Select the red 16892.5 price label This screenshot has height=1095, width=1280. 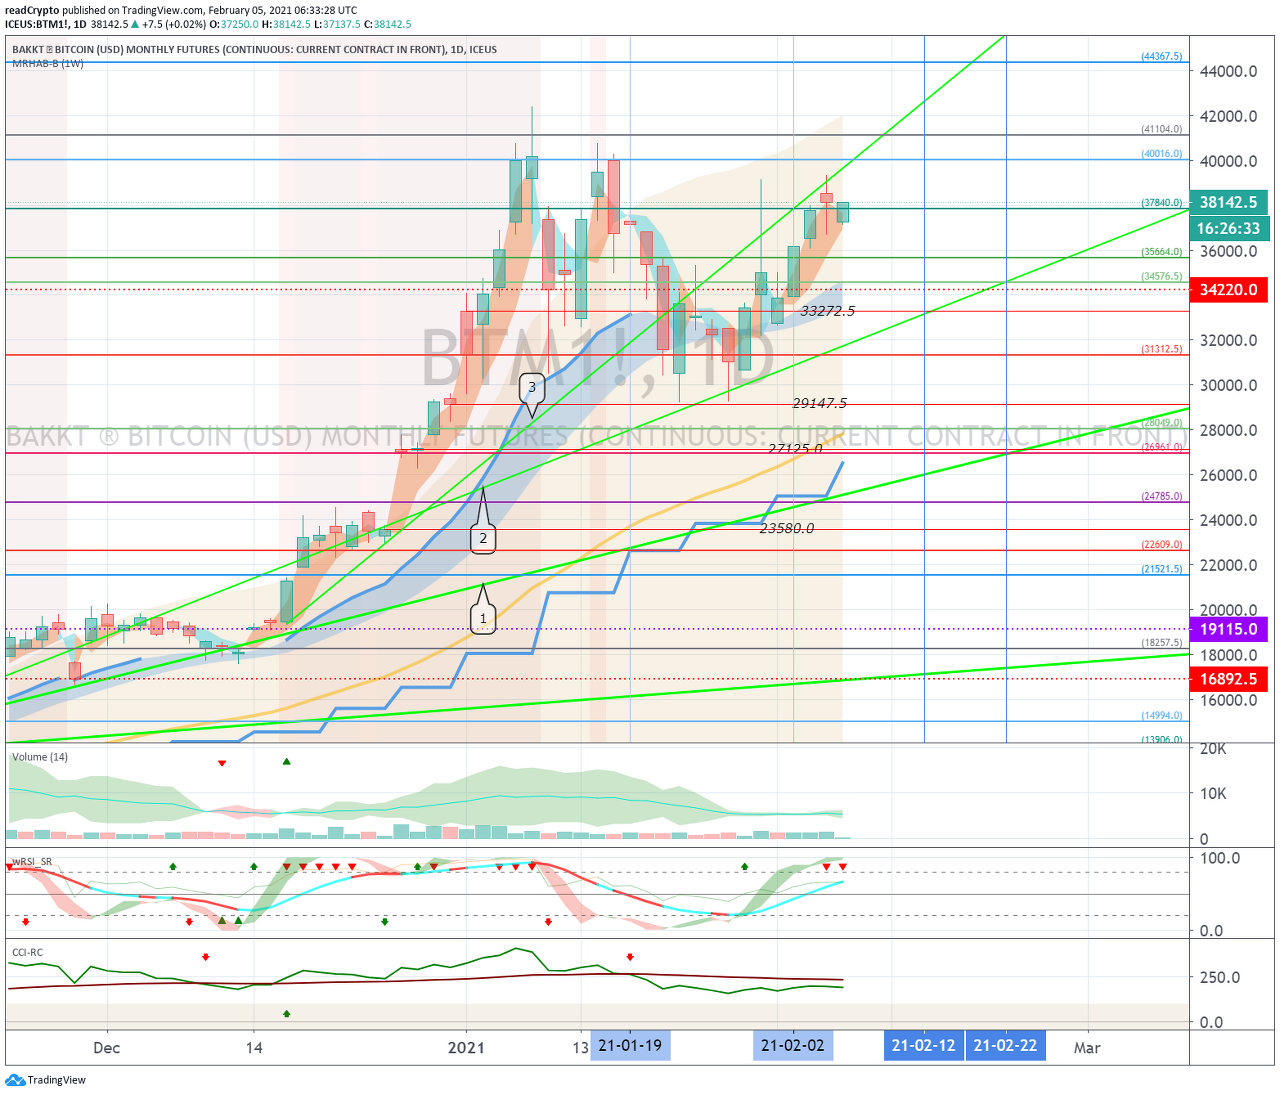pyautogui.click(x=1229, y=679)
